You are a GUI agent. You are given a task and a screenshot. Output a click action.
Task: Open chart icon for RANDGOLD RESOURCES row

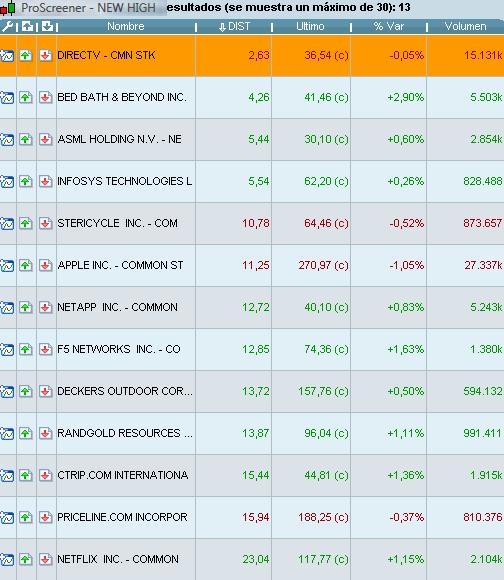[x=7, y=434]
